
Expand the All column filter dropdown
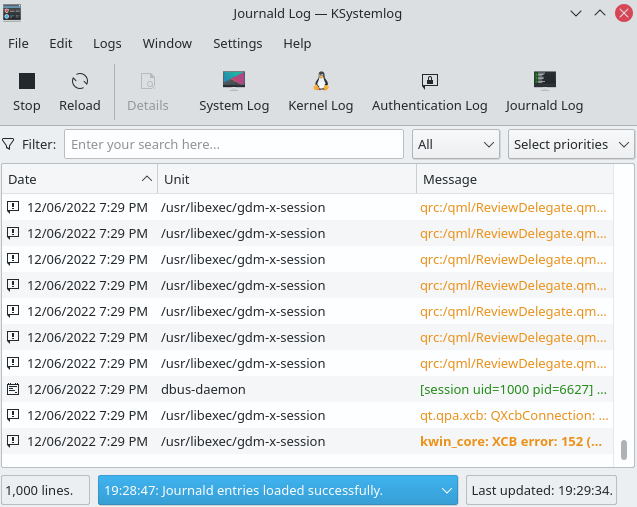click(456, 144)
